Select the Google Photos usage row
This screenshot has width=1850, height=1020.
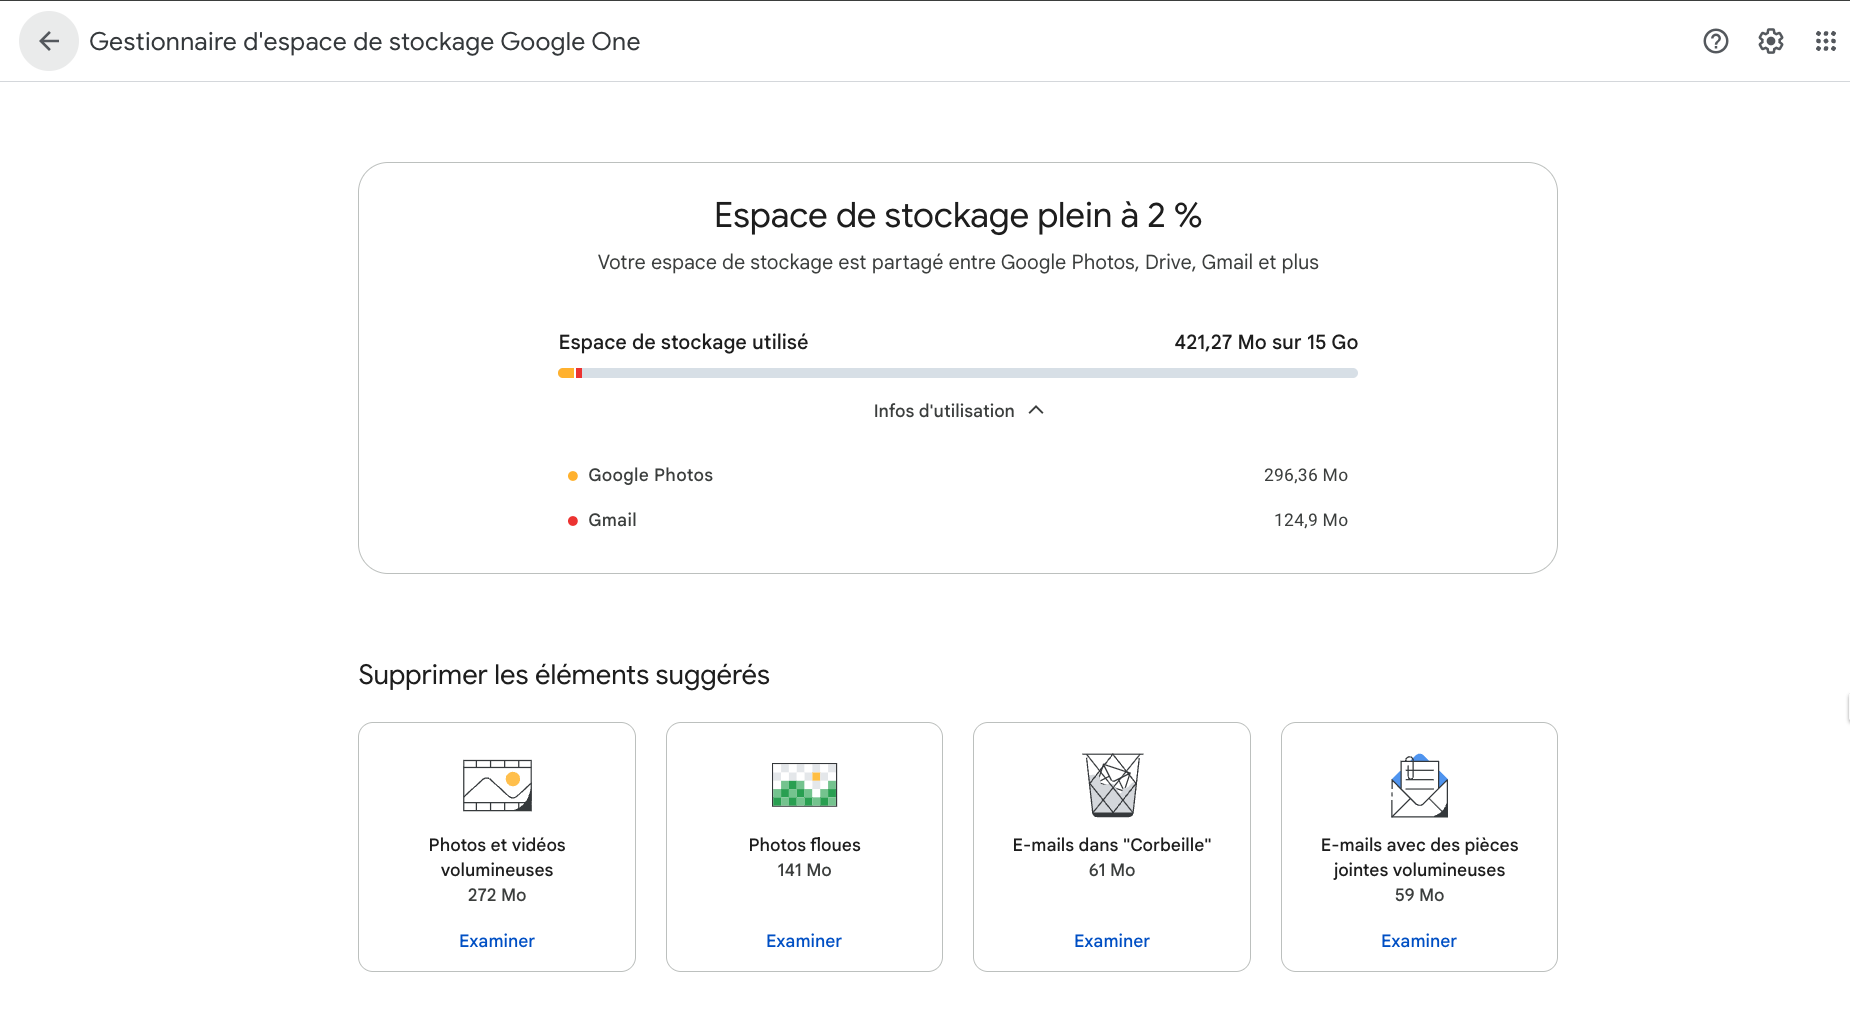[957, 475]
